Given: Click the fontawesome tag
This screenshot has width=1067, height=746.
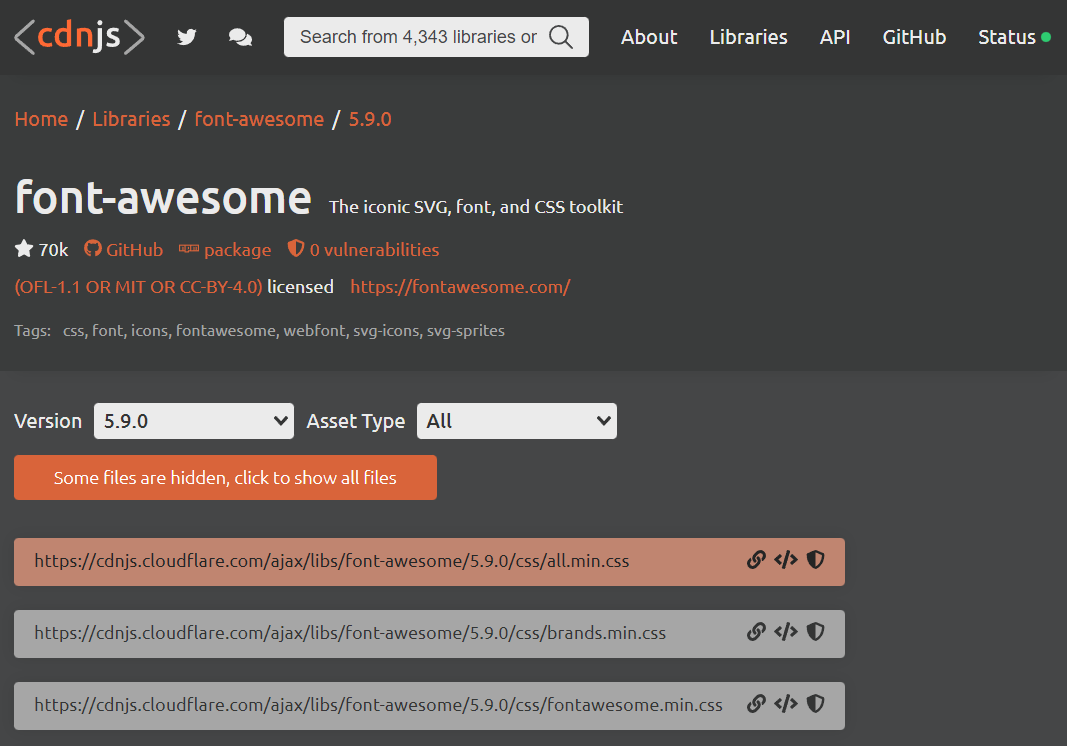Looking at the screenshot, I should click(x=226, y=331).
